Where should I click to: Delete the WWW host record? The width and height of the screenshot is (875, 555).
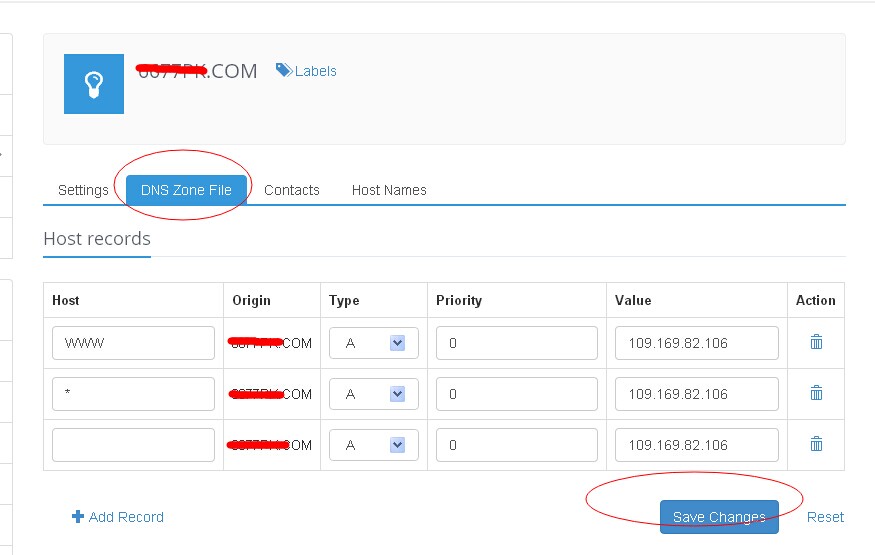pos(816,342)
